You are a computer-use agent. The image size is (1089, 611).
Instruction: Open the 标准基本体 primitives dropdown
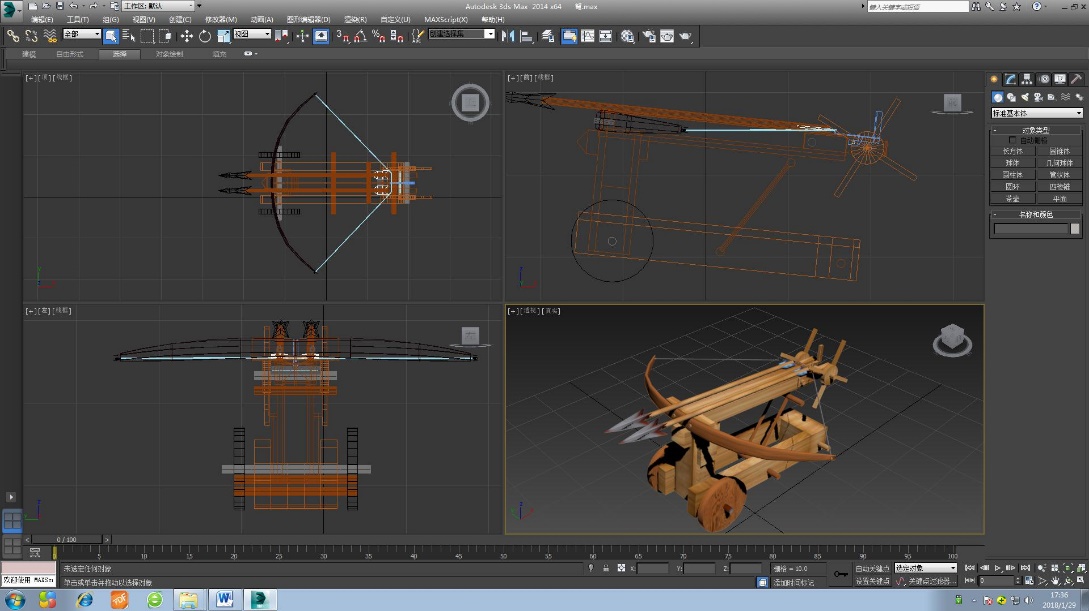1037,113
